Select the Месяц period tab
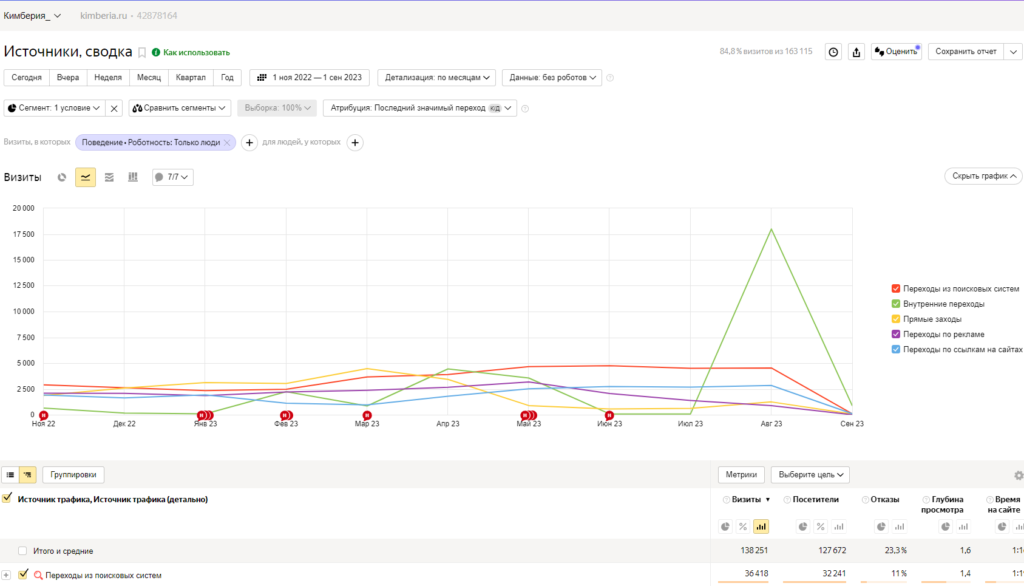1024x586 pixels. (x=149, y=78)
